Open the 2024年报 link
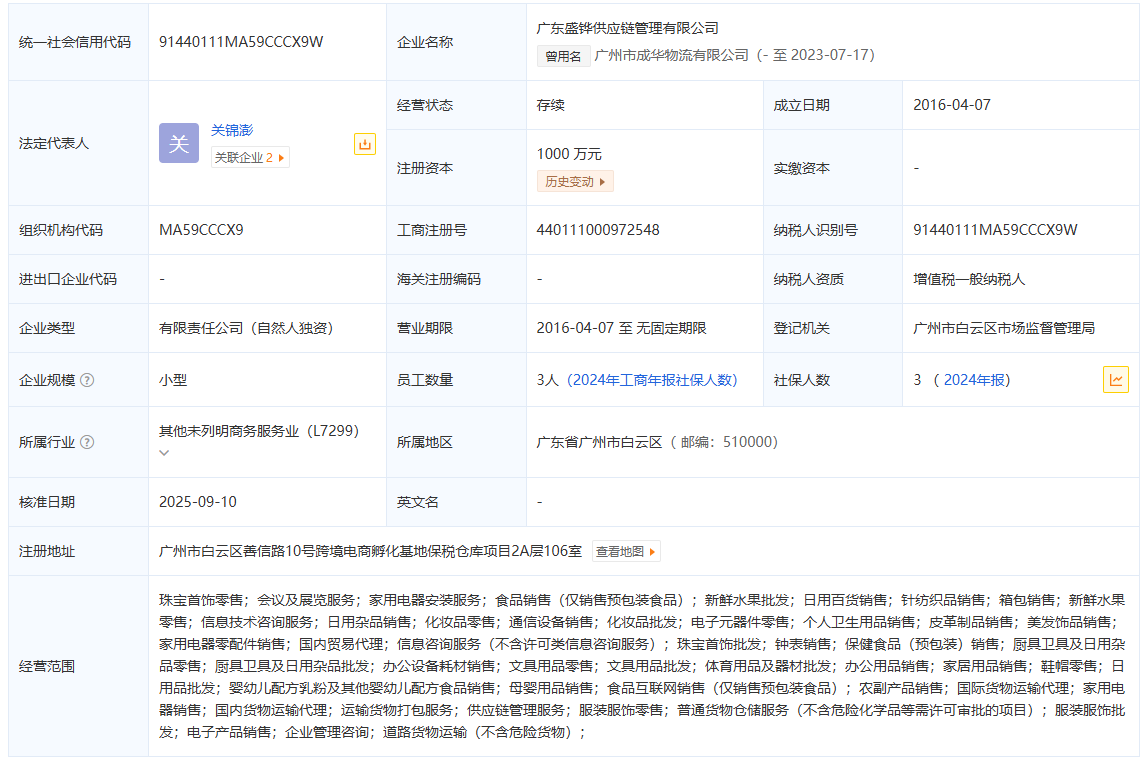The height and width of the screenshot is (764, 1142). (976, 380)
